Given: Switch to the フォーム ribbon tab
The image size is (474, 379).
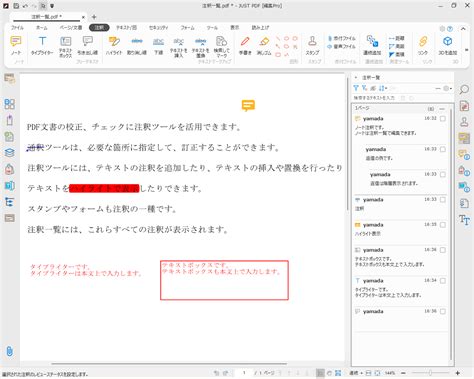Looking at the screenshot, I should (187, 28).
